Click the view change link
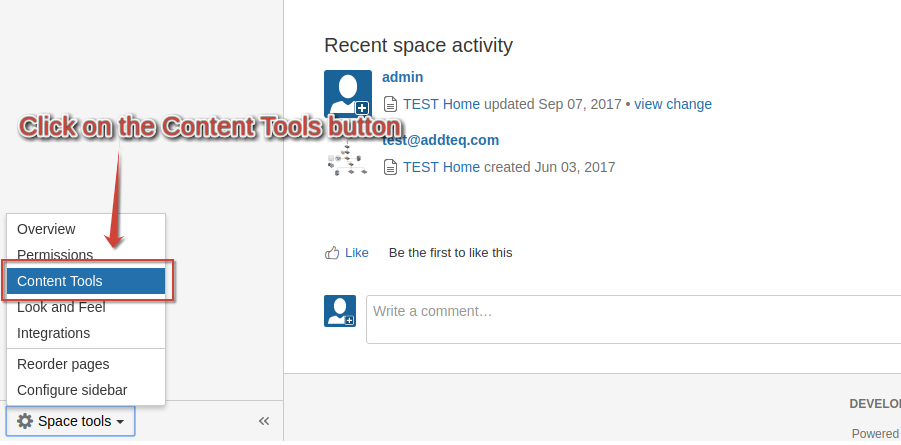Image resolution: width=901 pixels, height=445 pixels. [673, 104]
